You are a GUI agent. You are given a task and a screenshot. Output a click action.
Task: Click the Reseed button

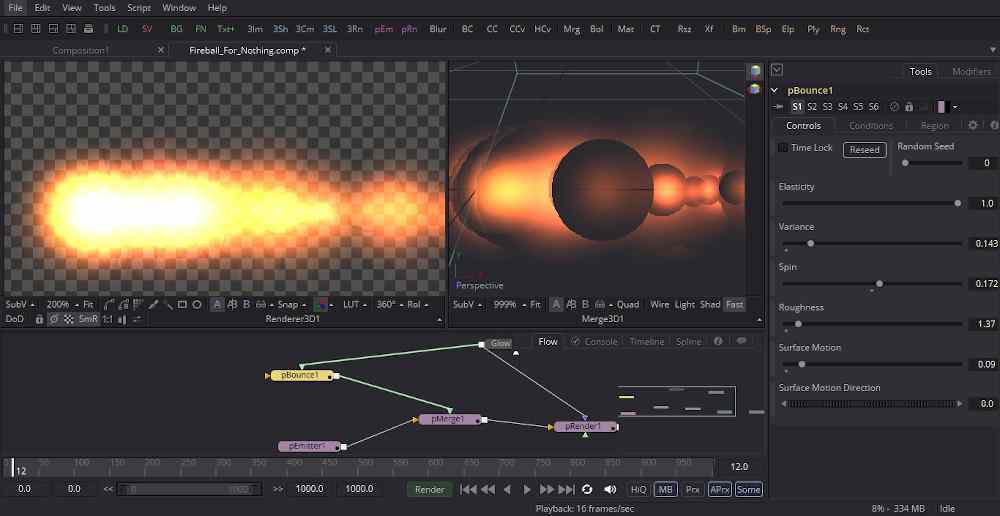(864, 150)
